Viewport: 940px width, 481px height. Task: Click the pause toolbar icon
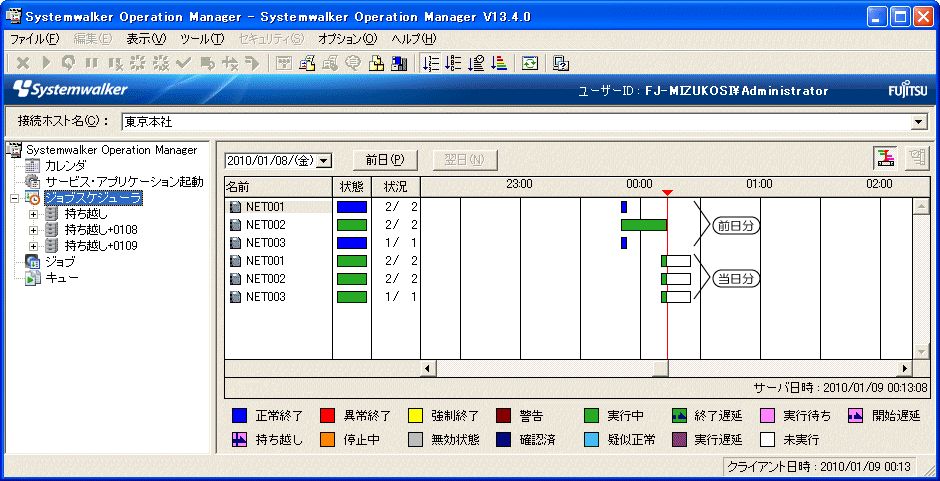[x=92, y=63]
